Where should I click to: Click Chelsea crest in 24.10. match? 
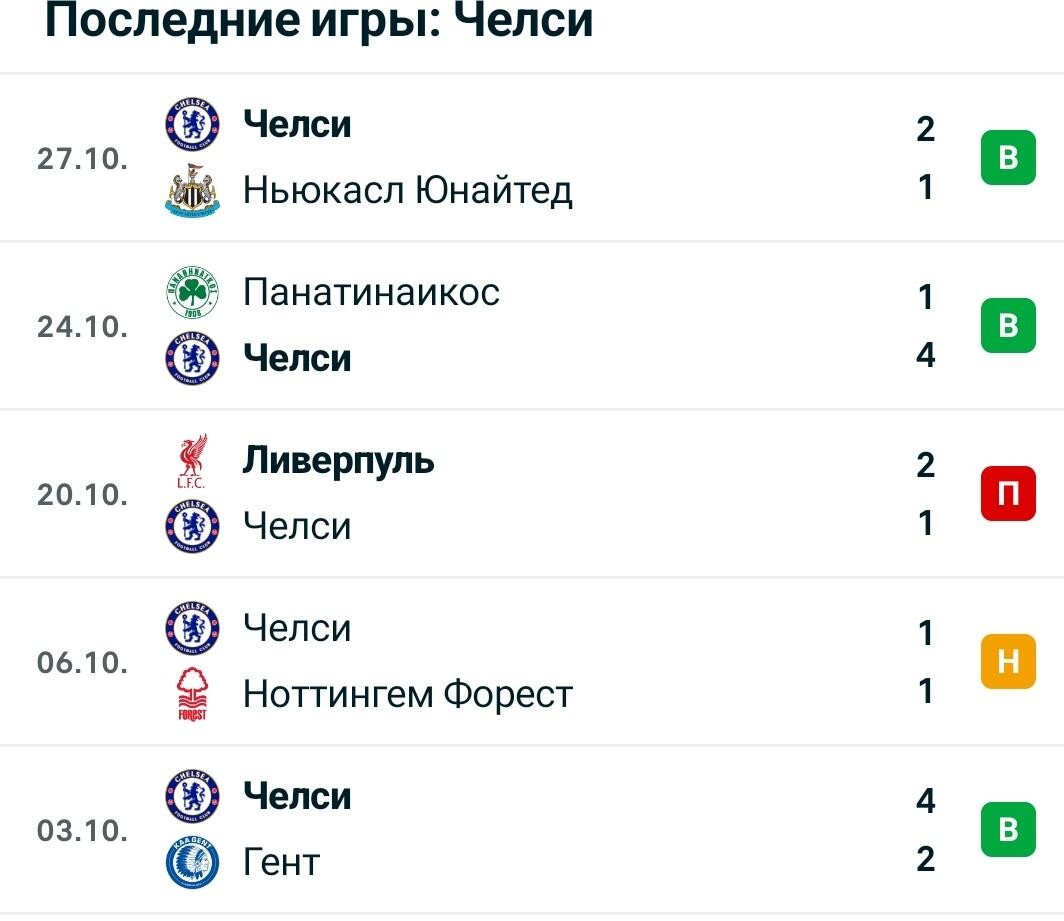pos(193,358)
